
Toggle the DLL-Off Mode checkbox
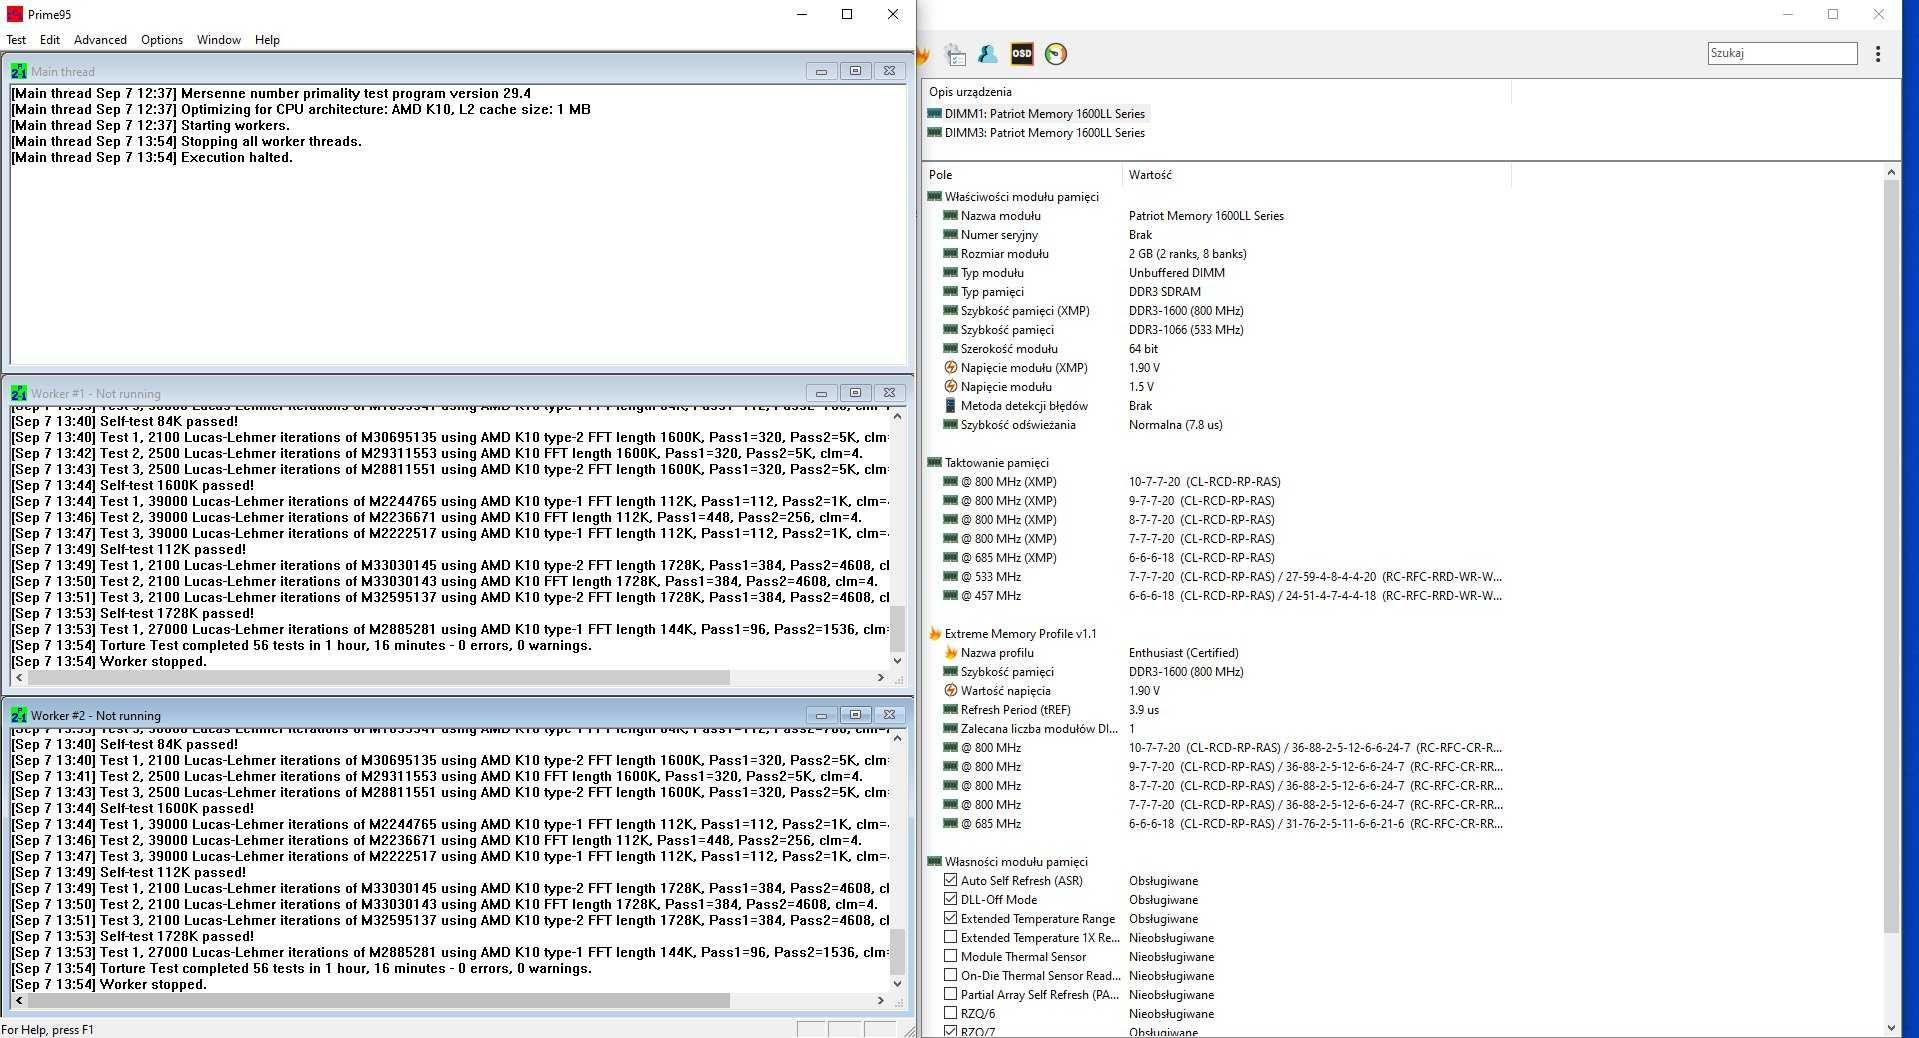950,899
